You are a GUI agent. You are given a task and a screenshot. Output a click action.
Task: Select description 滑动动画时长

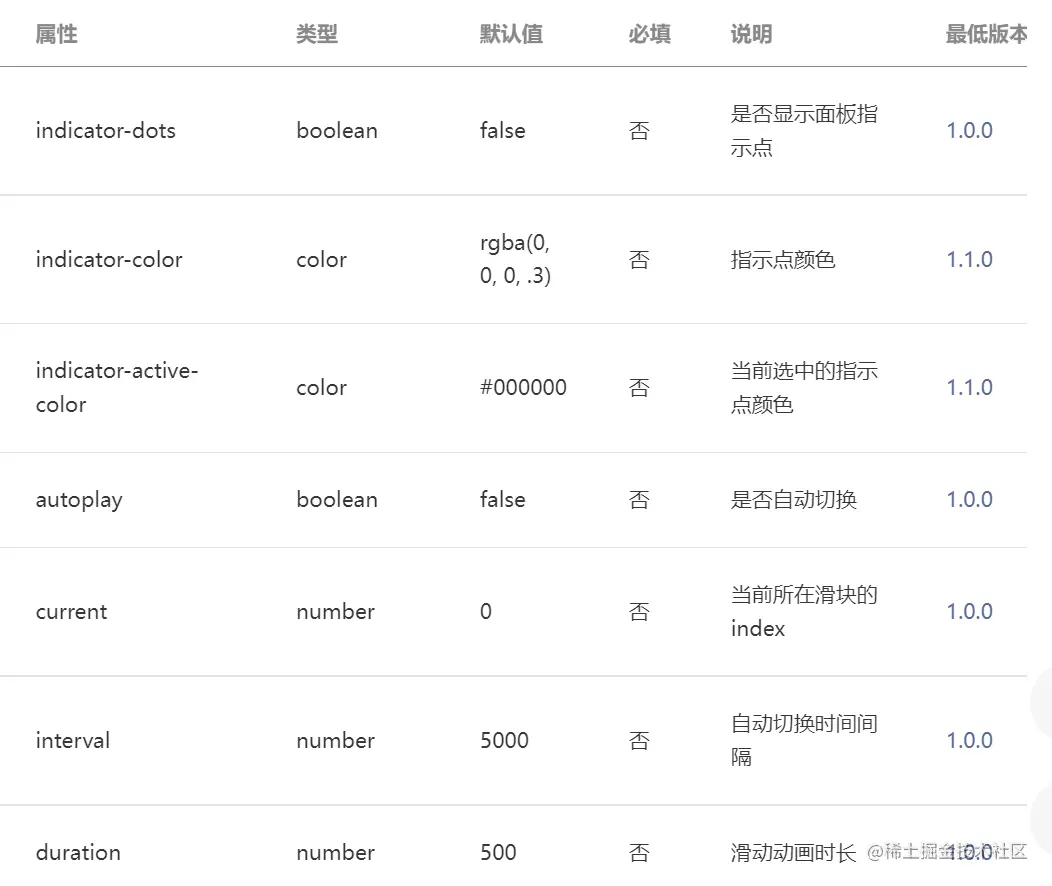(x=793, y=852)
